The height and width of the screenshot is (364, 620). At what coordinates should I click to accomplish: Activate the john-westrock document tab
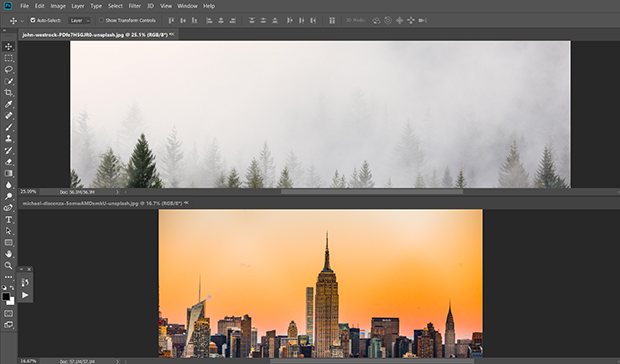(x=98, y=35)
